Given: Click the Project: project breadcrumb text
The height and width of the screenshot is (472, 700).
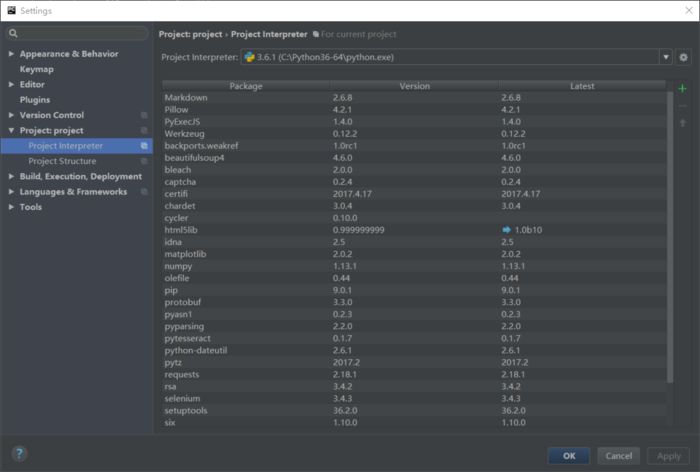Looking at the screenshot, I should coord(191,34).
